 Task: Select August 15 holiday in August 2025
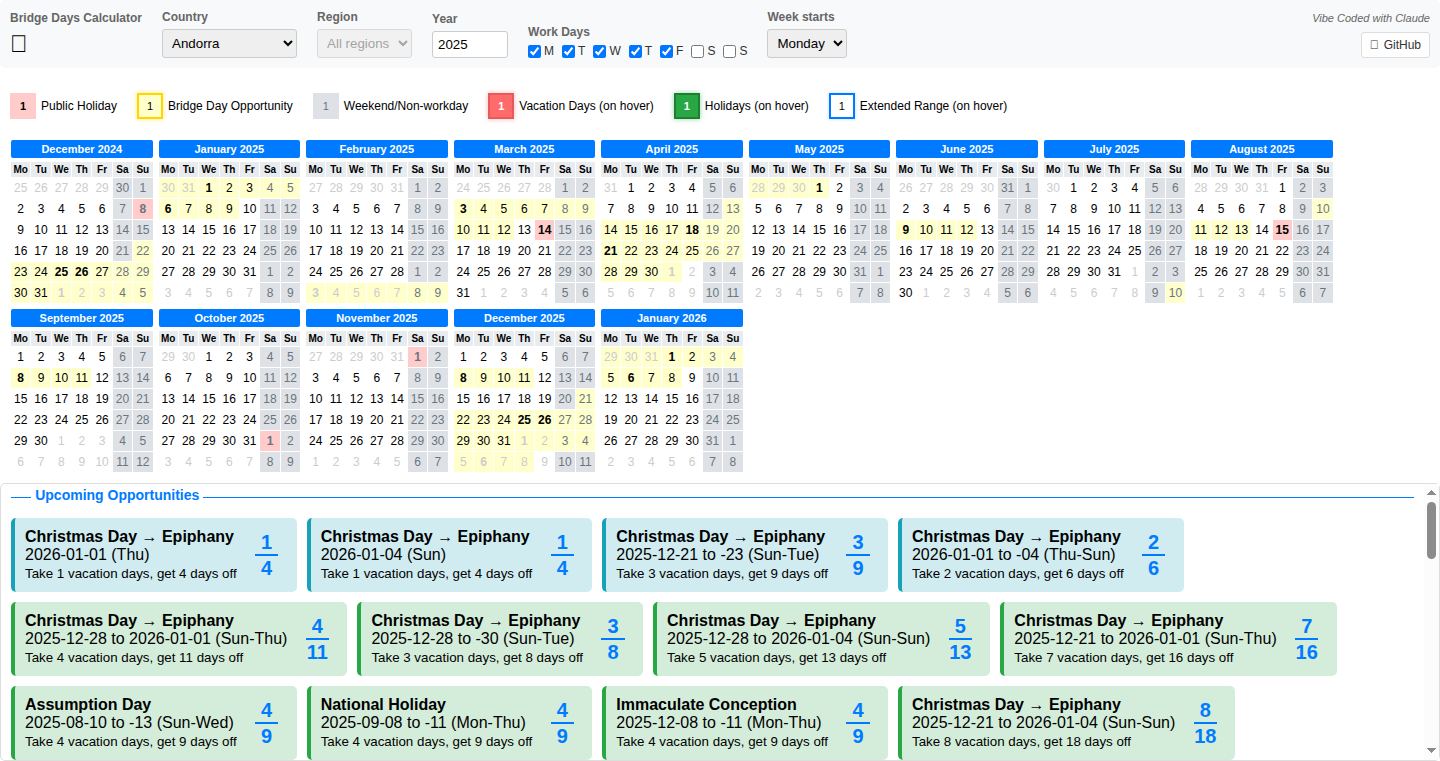(1282, 229)
